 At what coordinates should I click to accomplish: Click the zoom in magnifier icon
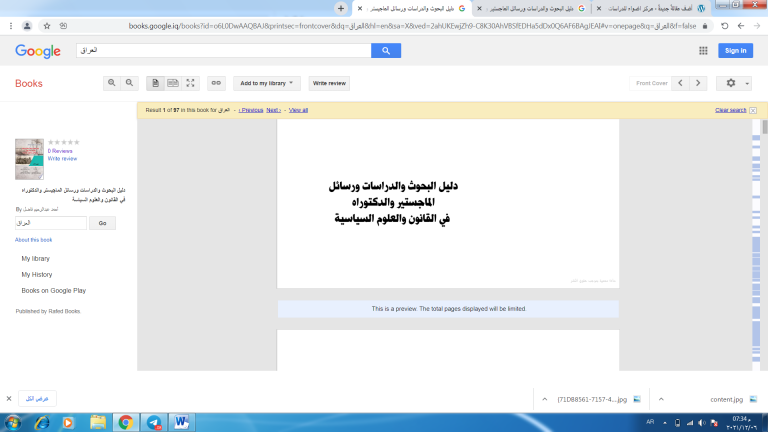click(112, 83)
